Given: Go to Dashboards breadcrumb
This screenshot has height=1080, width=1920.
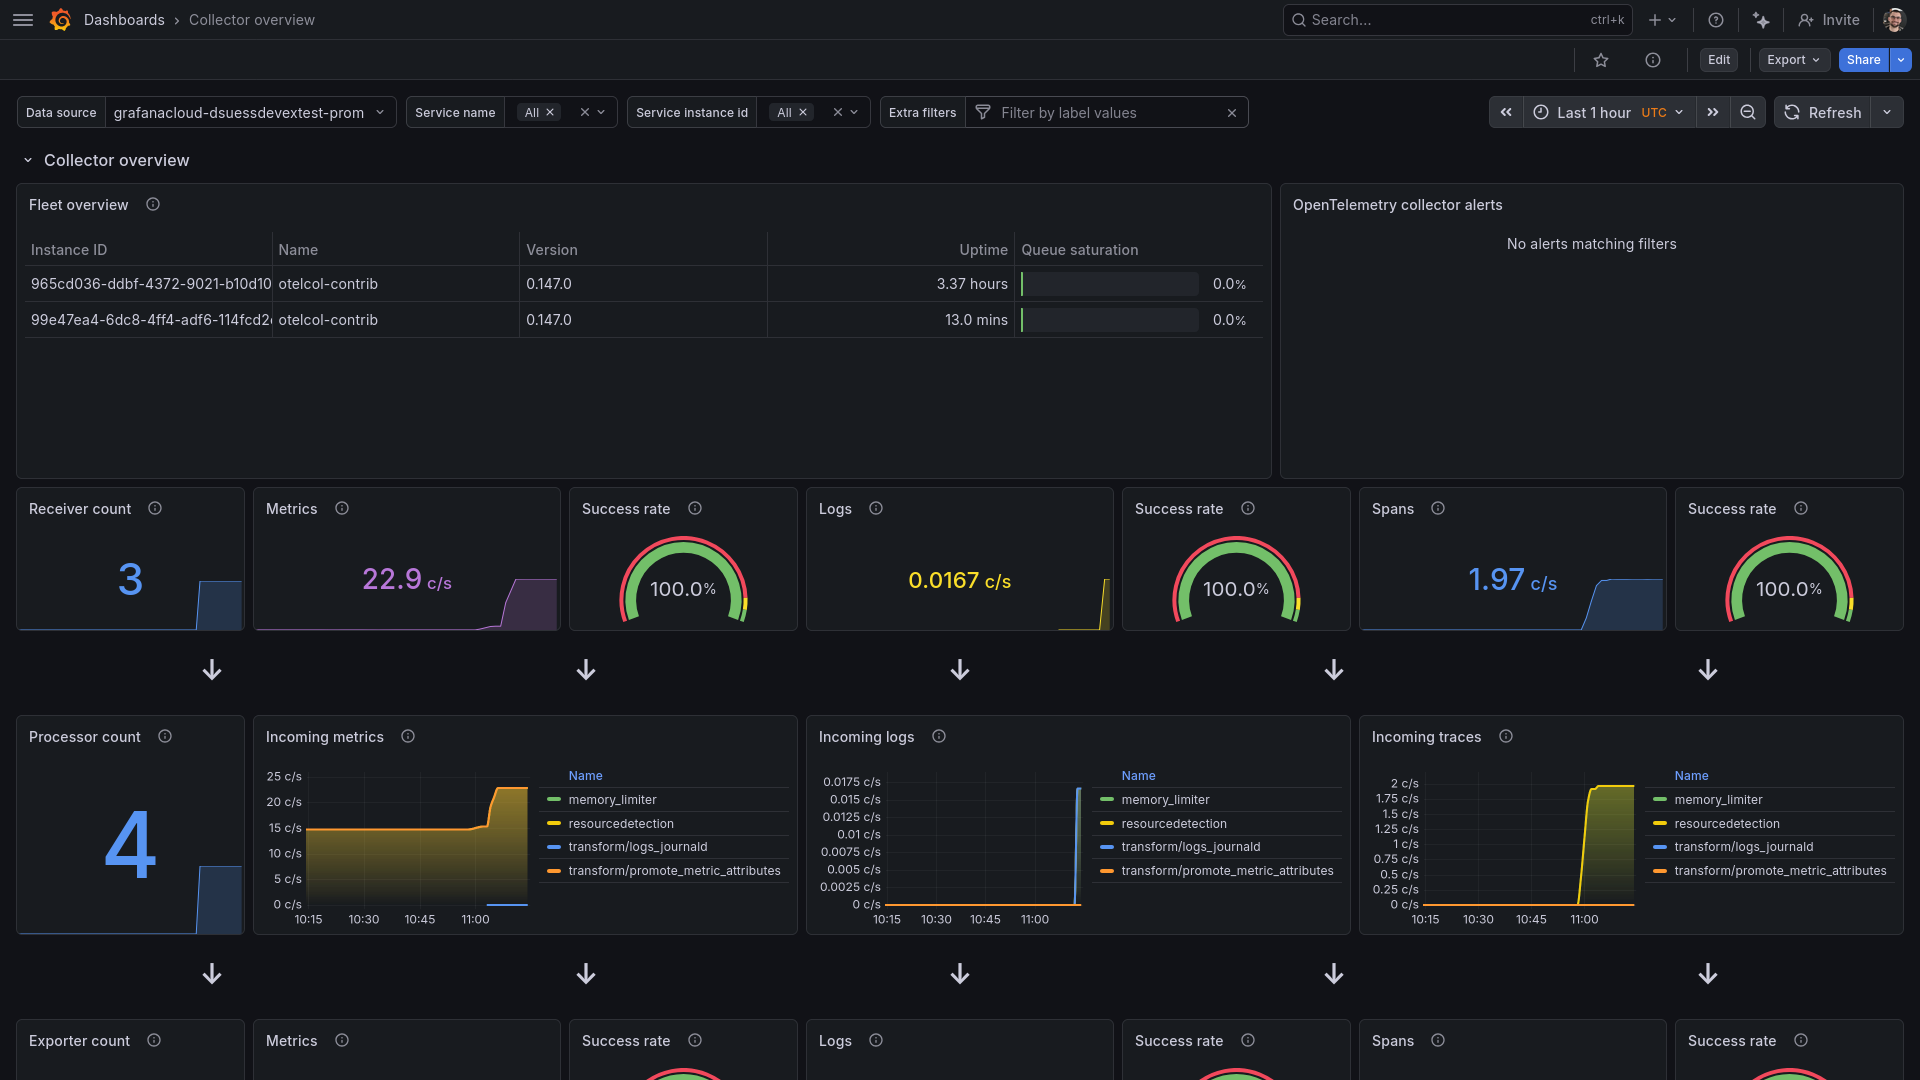Looking at the screenshot, I should click(124, 20).
